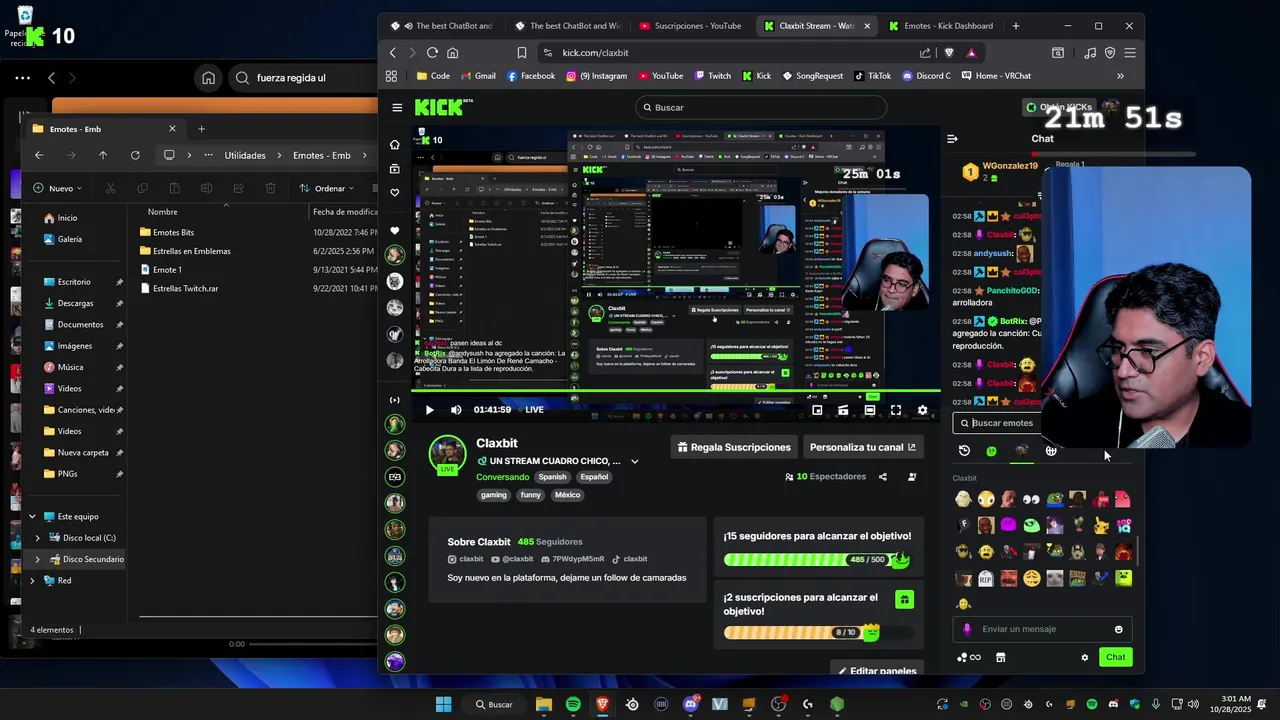Screen dimensions: 1280x720
Task: Click Brave shields lion icon
Action: click(x=949, y=53)
